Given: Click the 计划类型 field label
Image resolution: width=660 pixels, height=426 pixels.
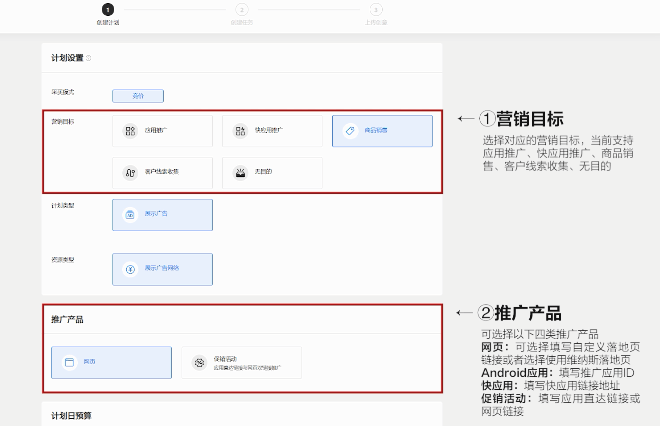Looking at the screenshot, I should (x=63, y=205).
